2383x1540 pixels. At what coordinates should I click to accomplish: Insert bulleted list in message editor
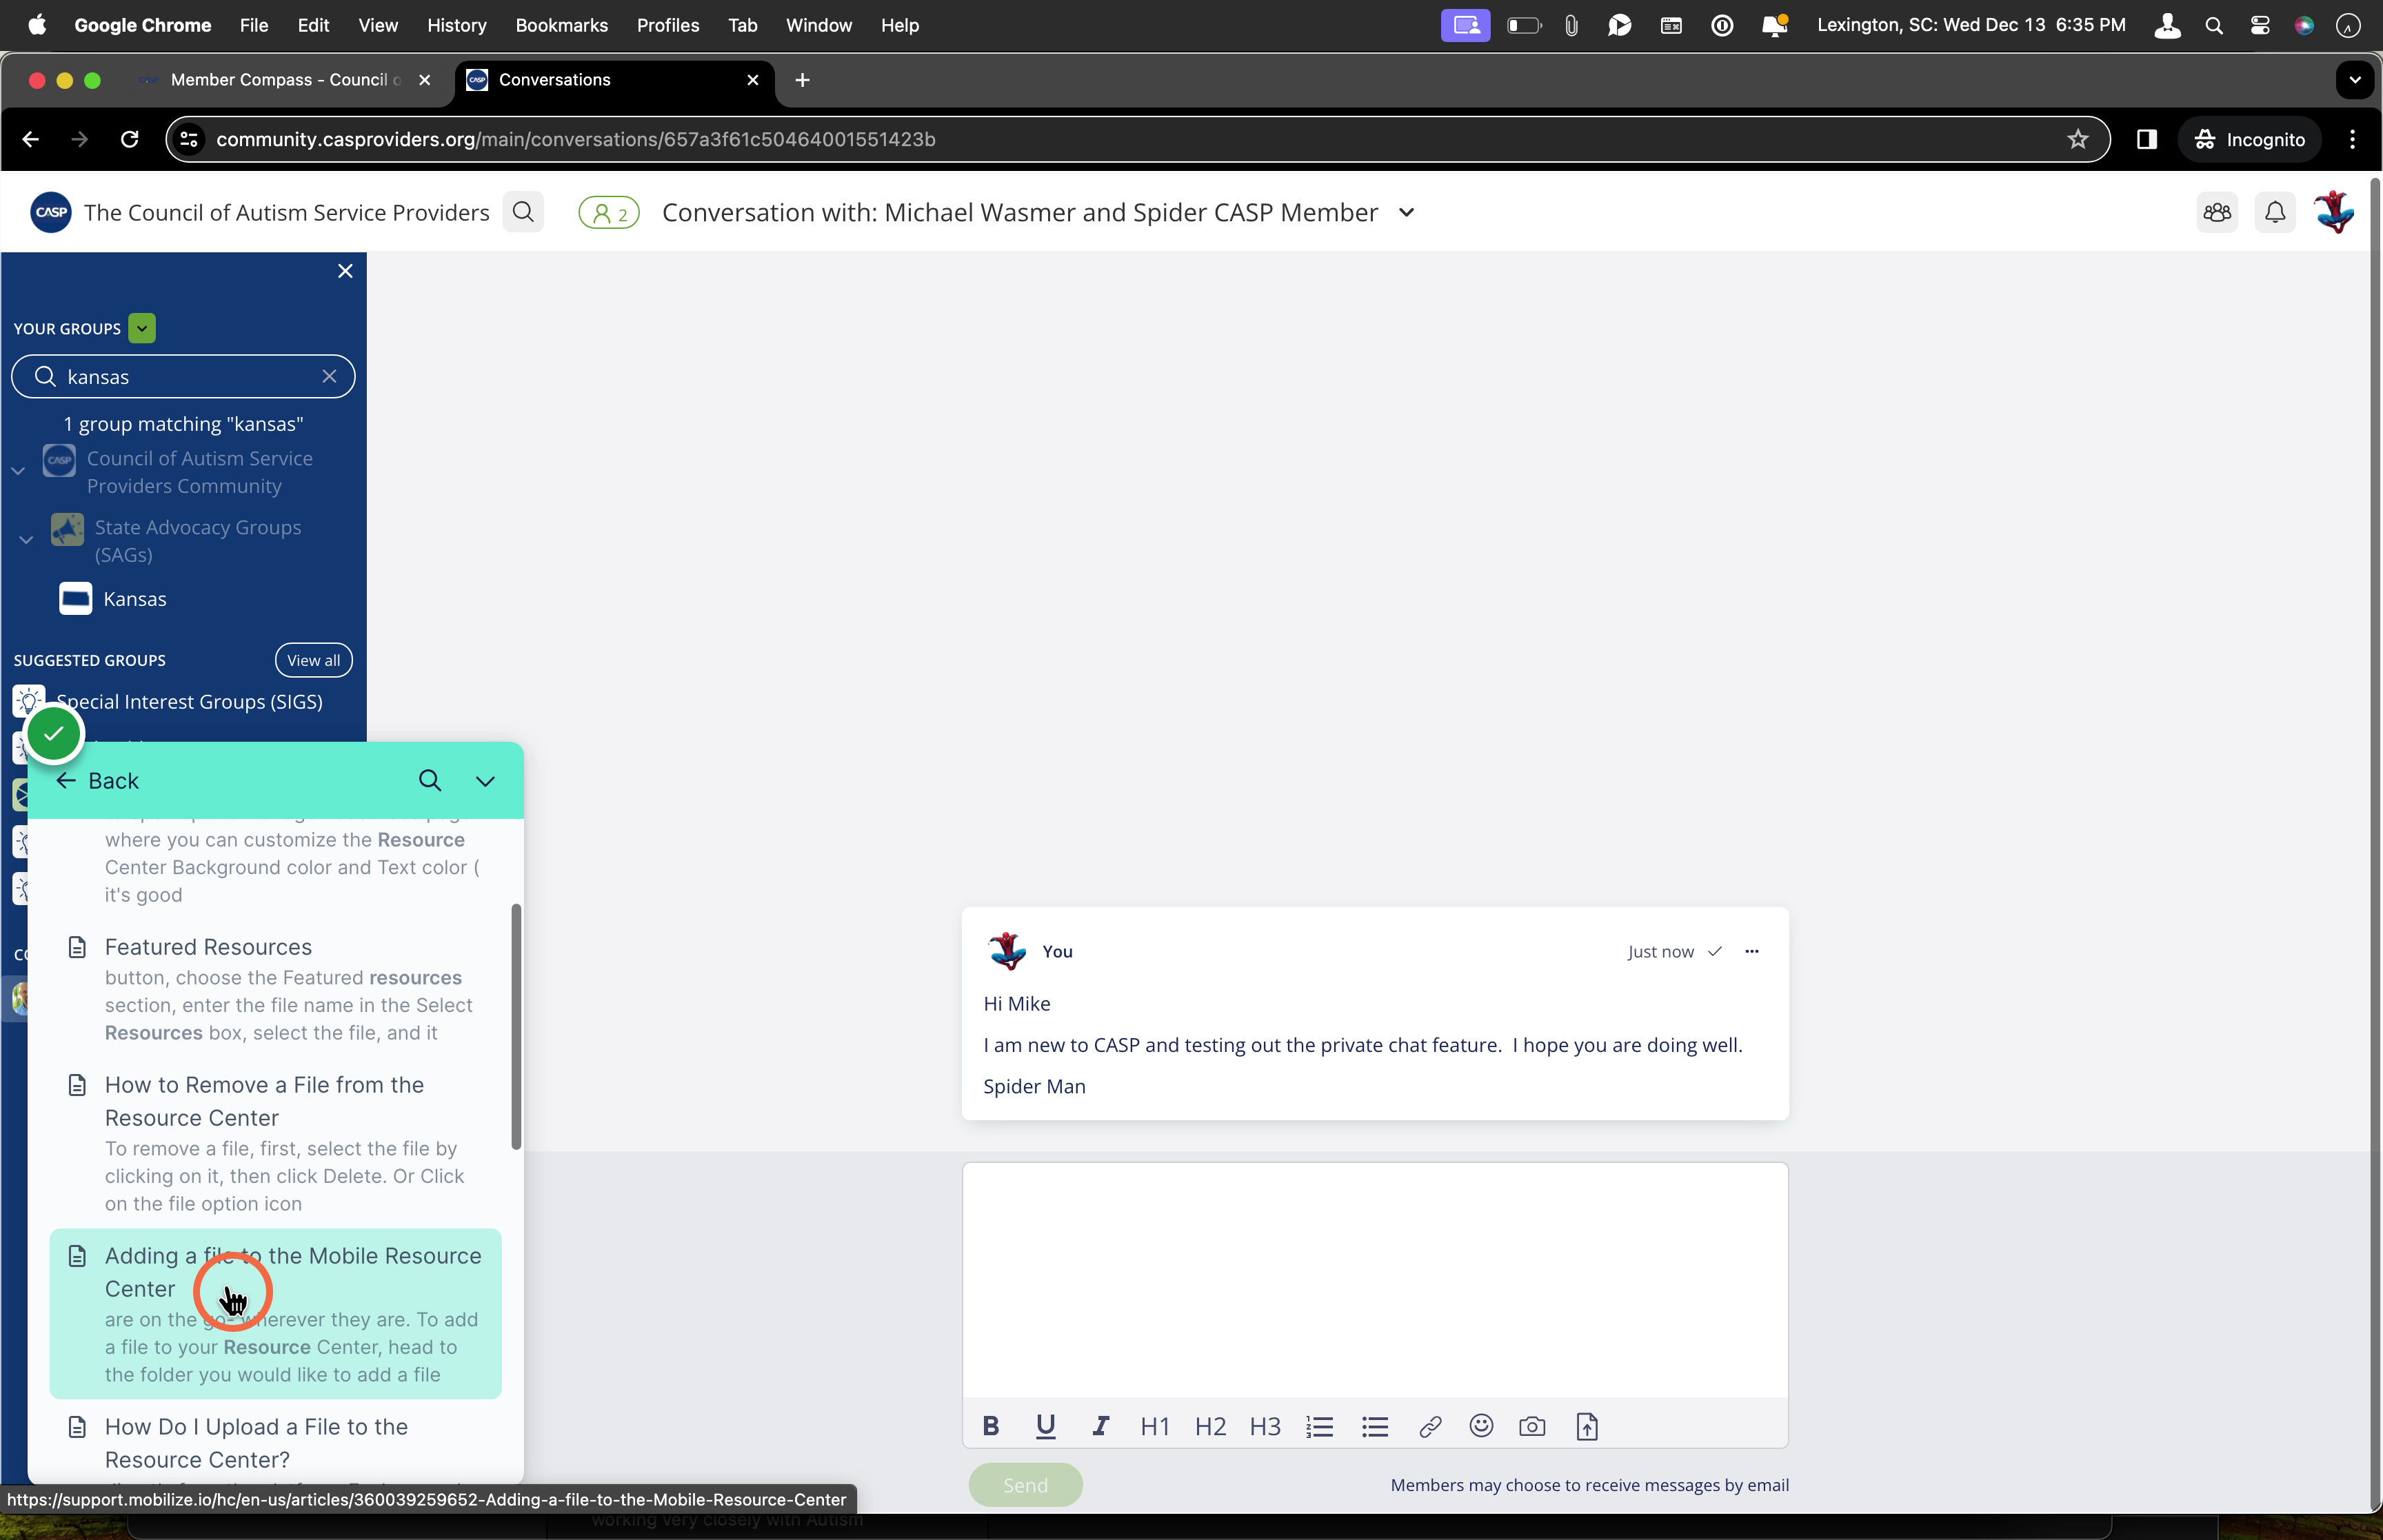click(1375, 1426)
